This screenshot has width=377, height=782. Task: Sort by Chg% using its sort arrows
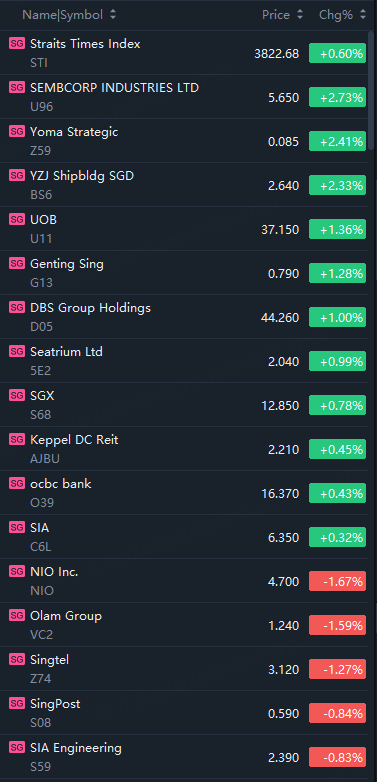point(363,15)
